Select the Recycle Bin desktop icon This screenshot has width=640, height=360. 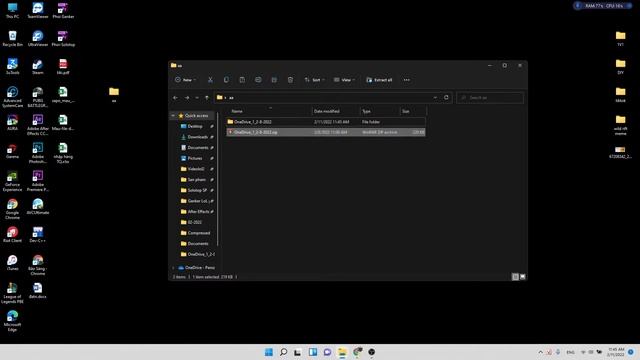(x=12, y=38)
